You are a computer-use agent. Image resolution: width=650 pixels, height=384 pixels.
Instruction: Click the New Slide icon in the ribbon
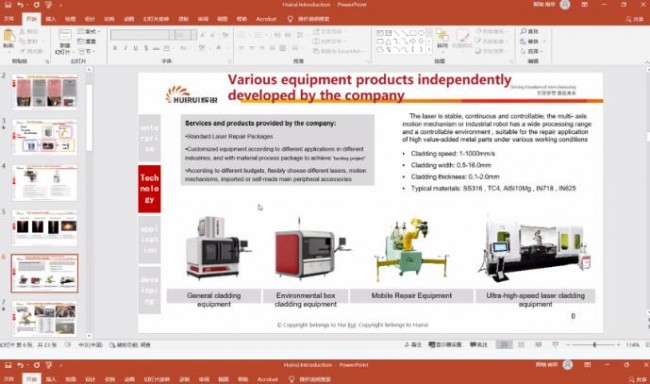[x=64, y=41]
